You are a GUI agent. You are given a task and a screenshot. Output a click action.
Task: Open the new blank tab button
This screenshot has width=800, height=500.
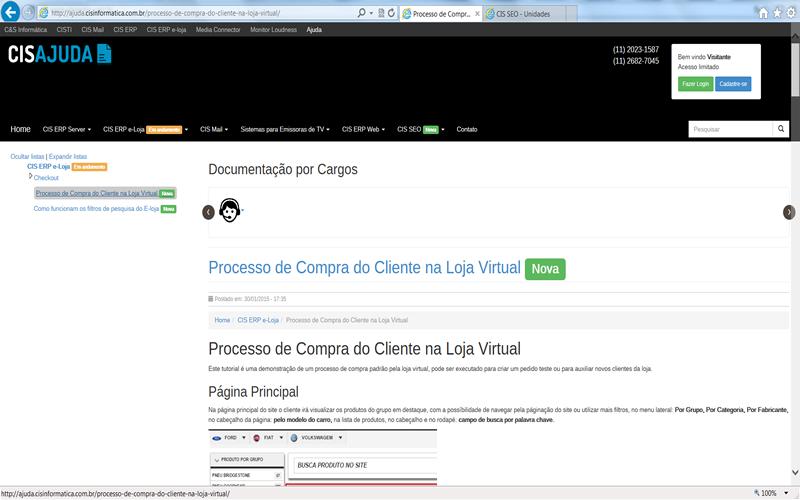(571, 14)
